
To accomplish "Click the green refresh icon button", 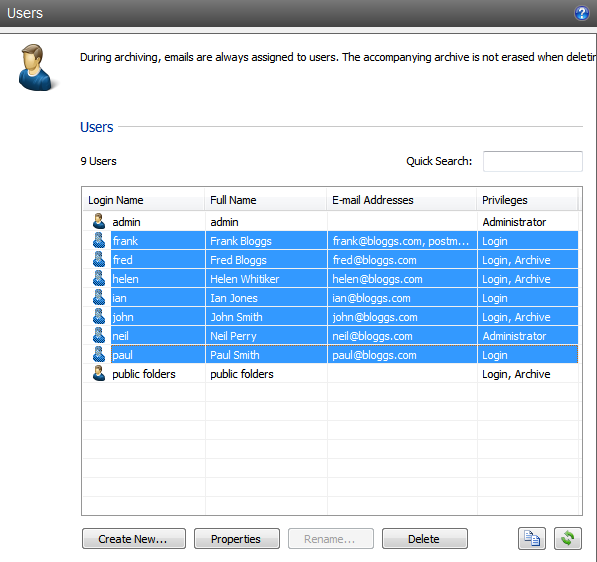I will [x=568, y=538].
